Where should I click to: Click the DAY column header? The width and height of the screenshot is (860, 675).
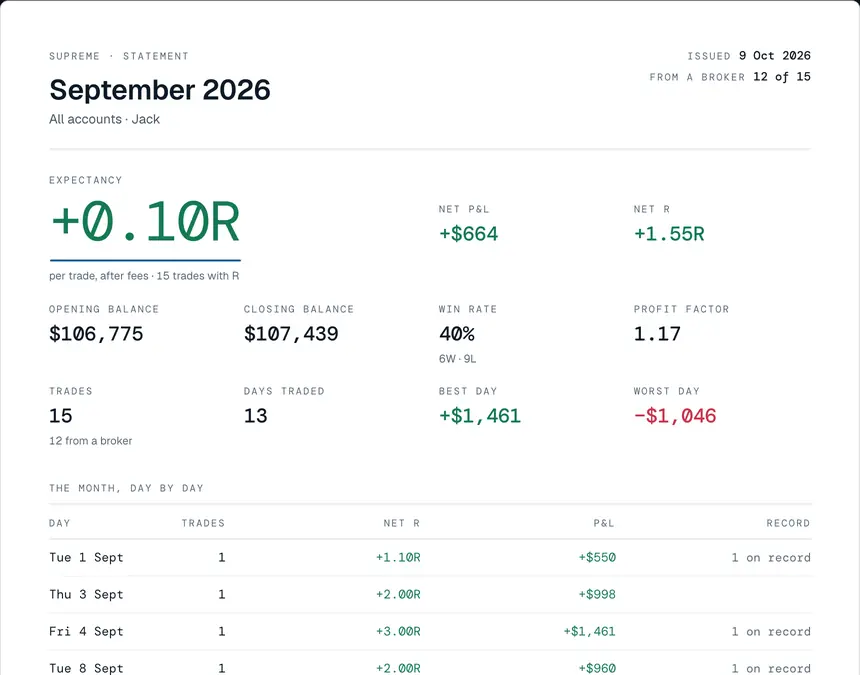coord(60,523)
